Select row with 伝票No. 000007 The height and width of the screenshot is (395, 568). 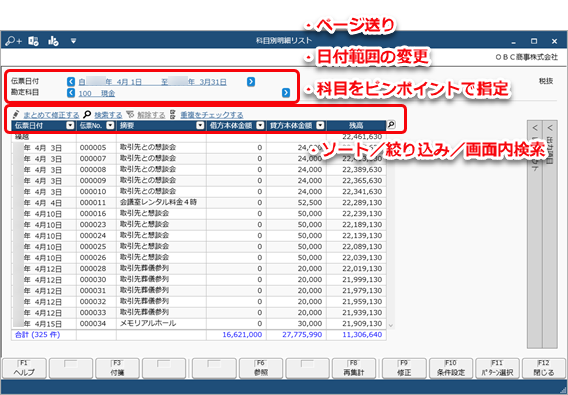click(x=199, y=159)
